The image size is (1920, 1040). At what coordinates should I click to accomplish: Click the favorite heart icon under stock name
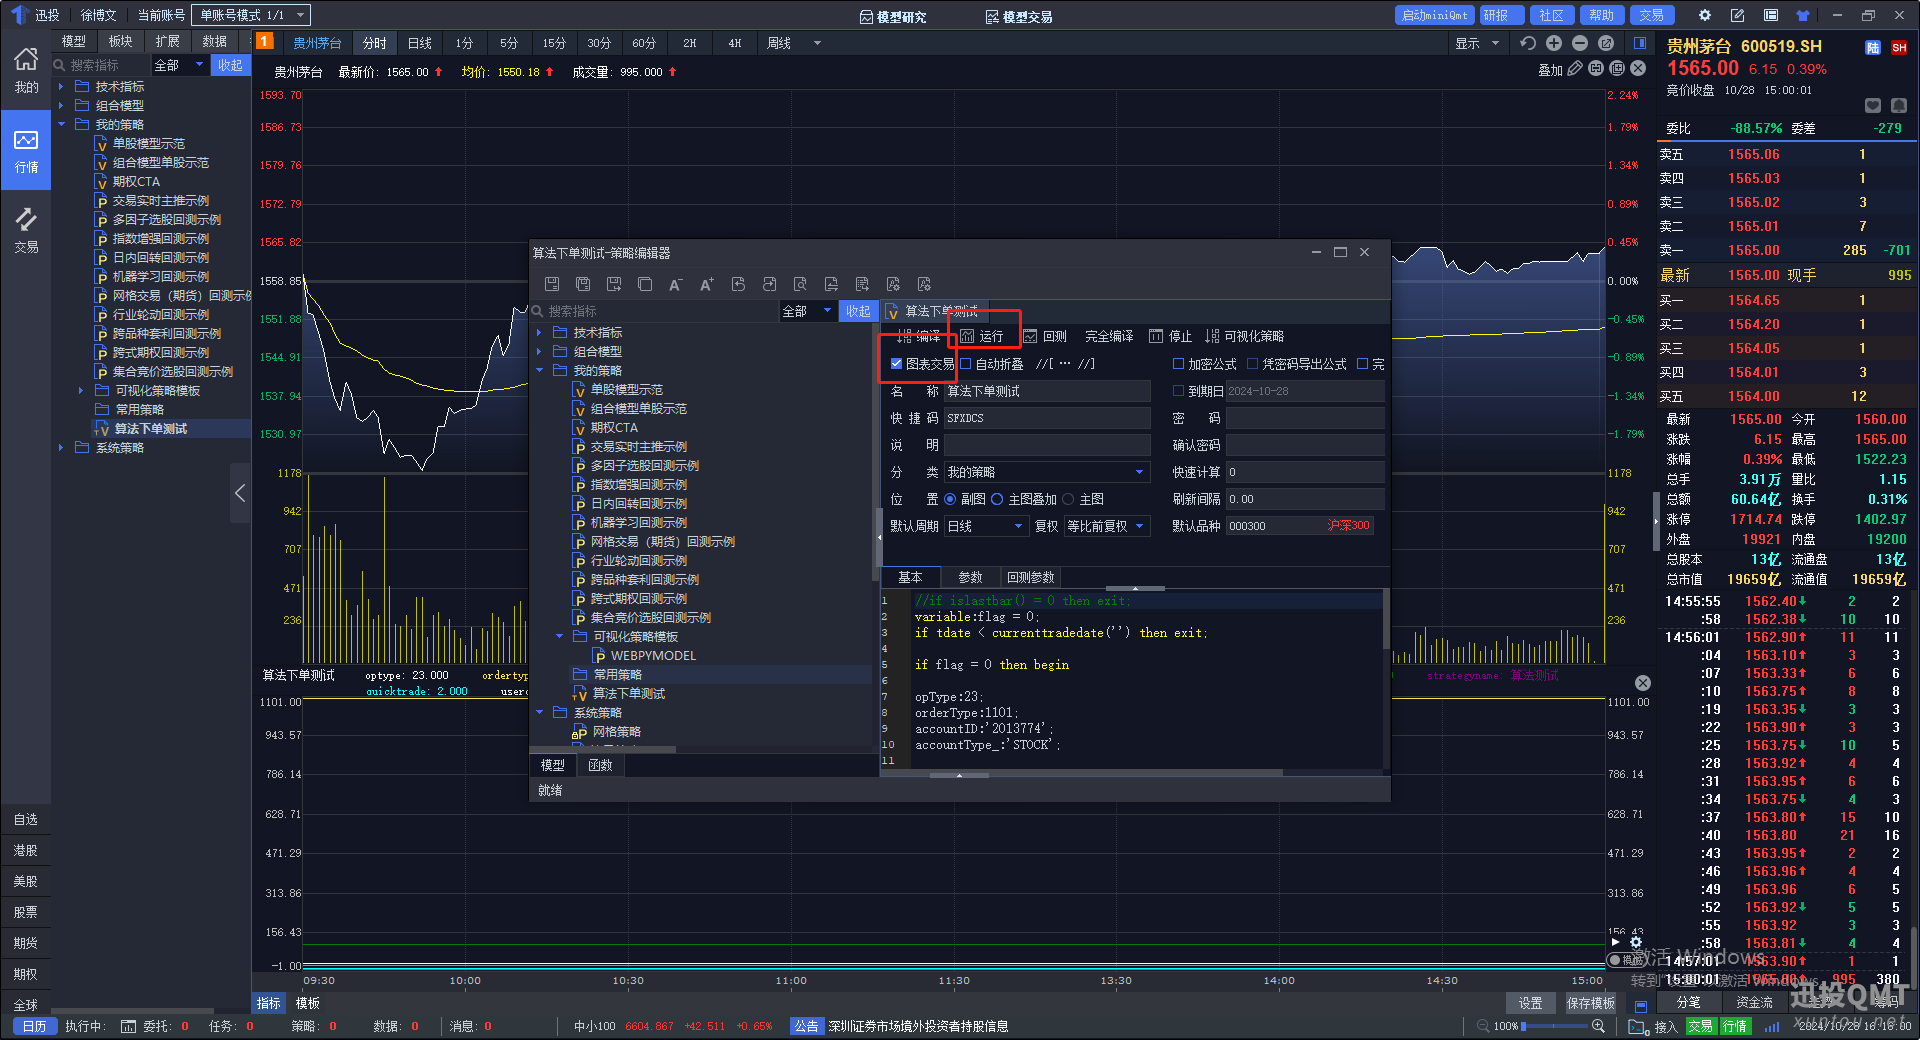tap(1873, 106)
